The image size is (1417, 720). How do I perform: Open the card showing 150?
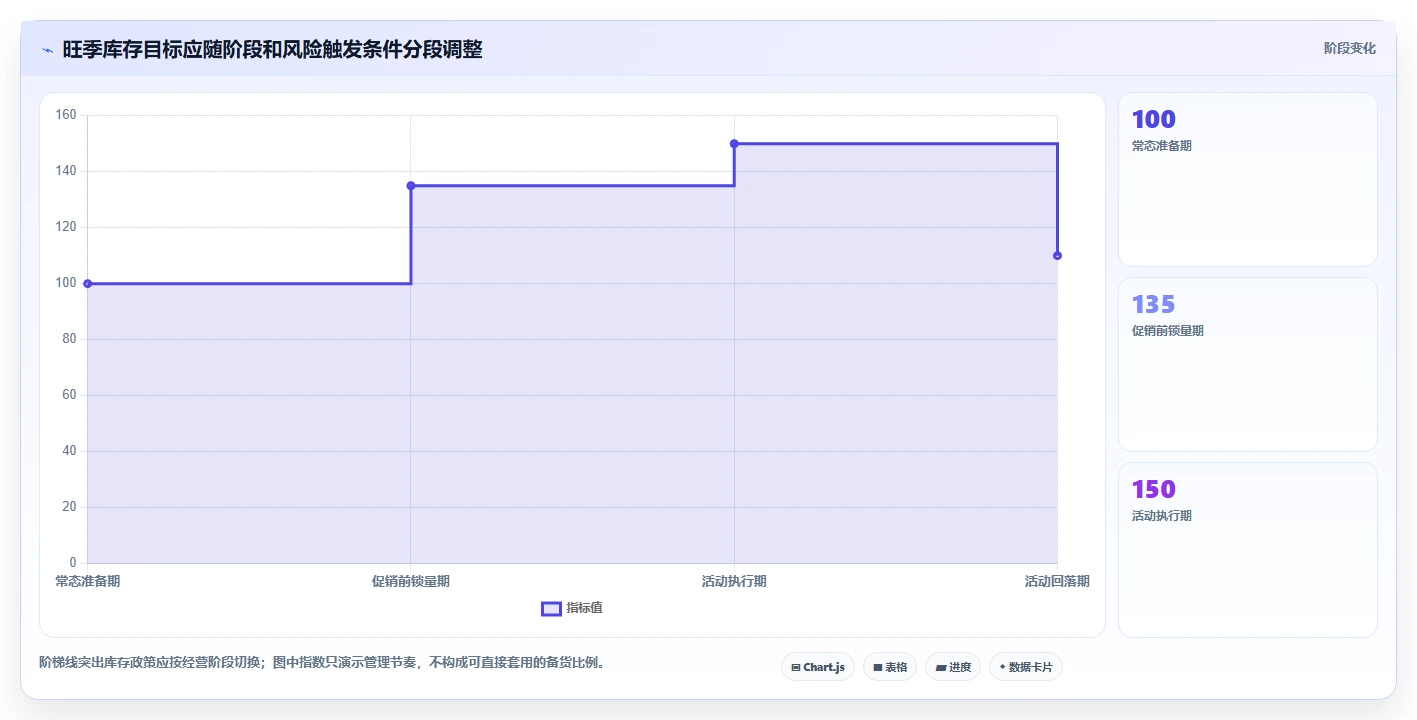[1248, 550]
